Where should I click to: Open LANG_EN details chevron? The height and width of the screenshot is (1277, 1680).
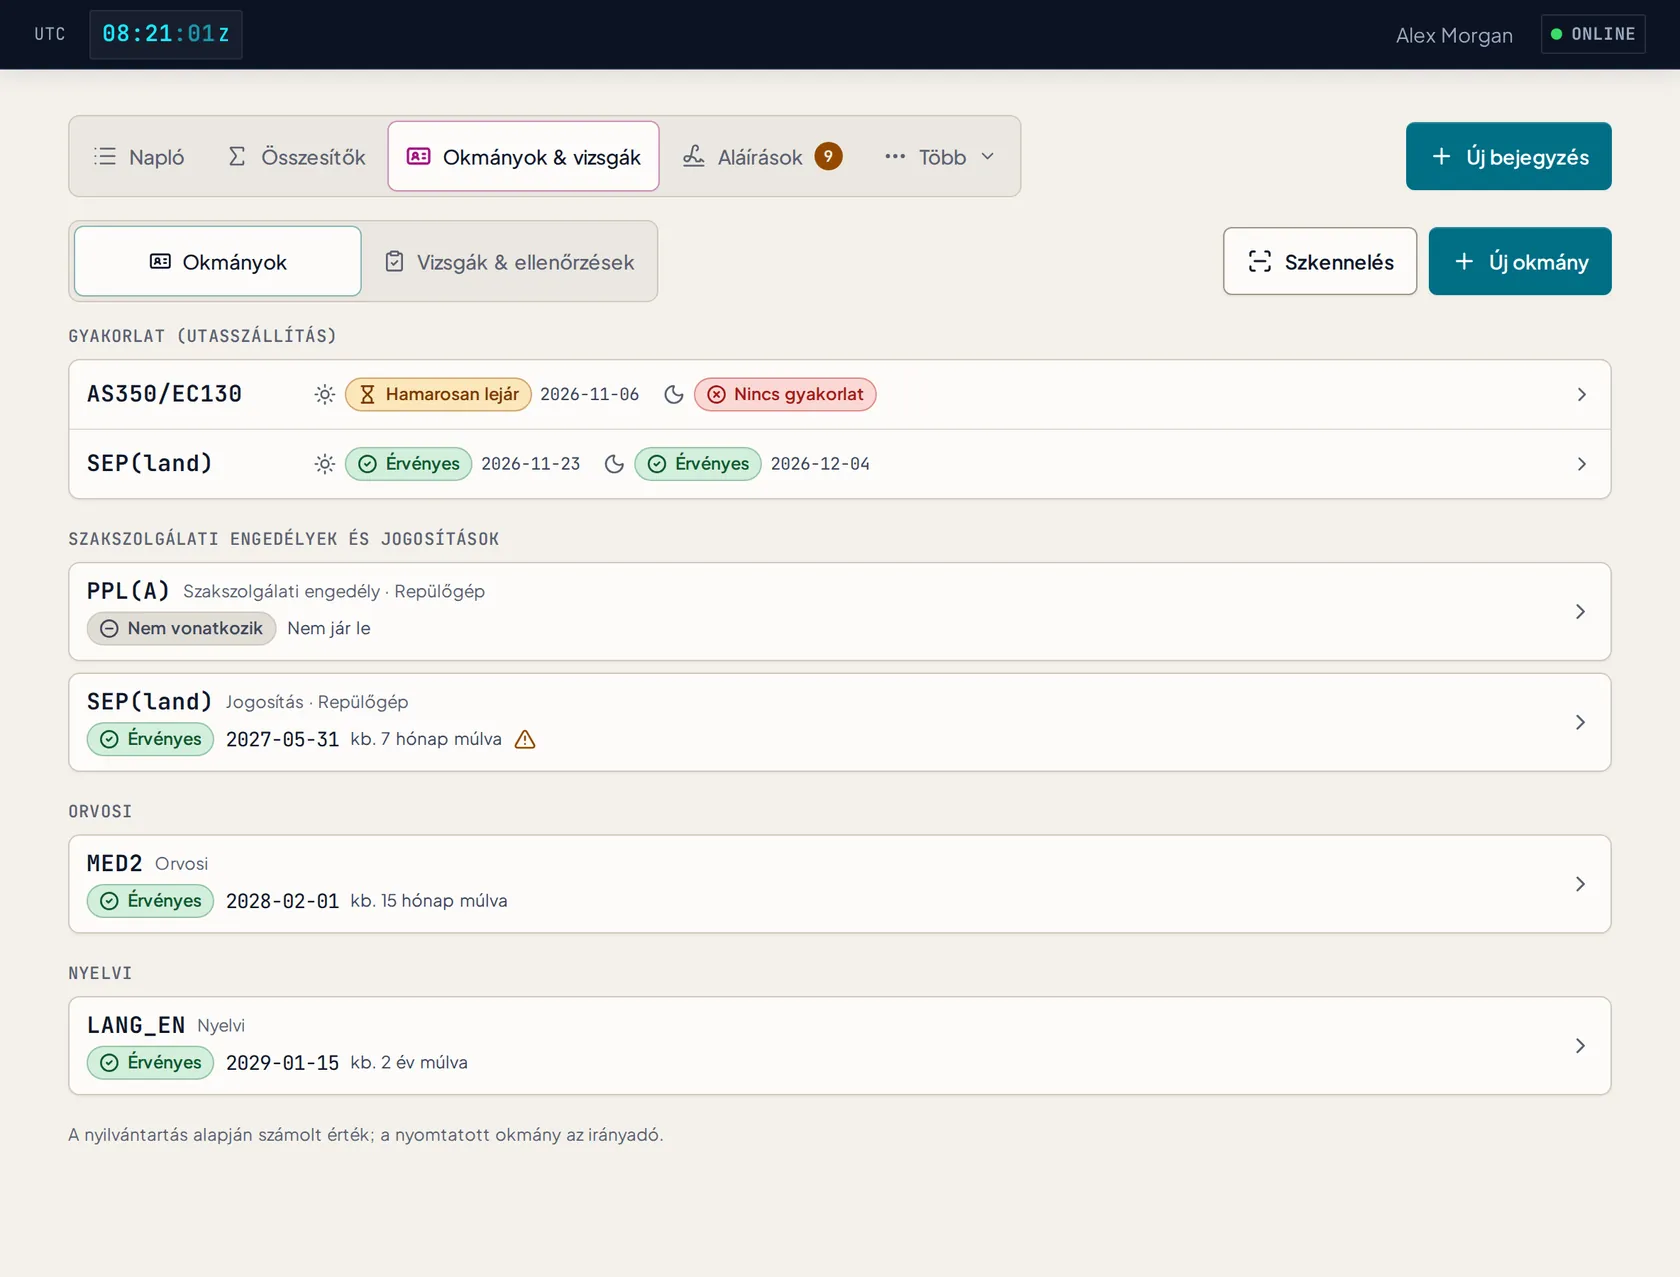(1580, 1046)
